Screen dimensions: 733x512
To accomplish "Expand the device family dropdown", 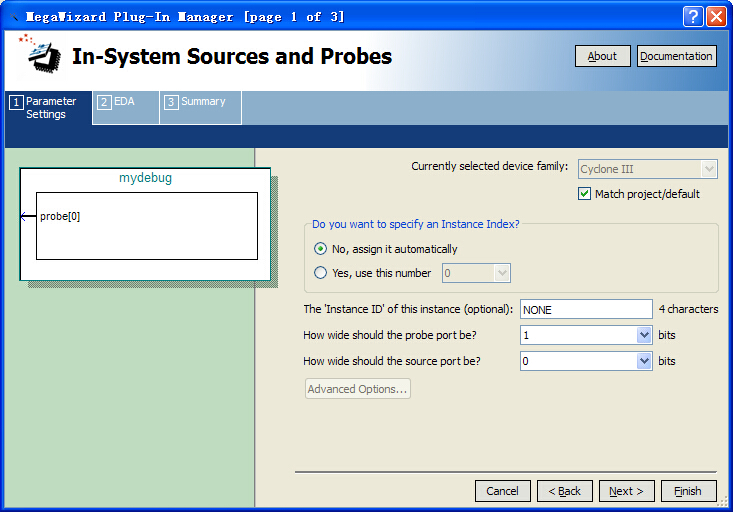I will tap(708, 169).
